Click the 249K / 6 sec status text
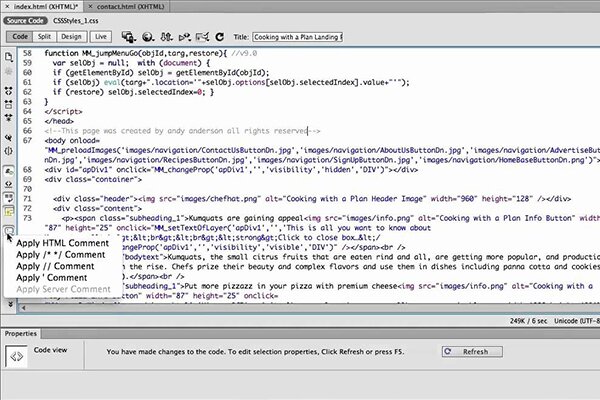 (528, 321)
